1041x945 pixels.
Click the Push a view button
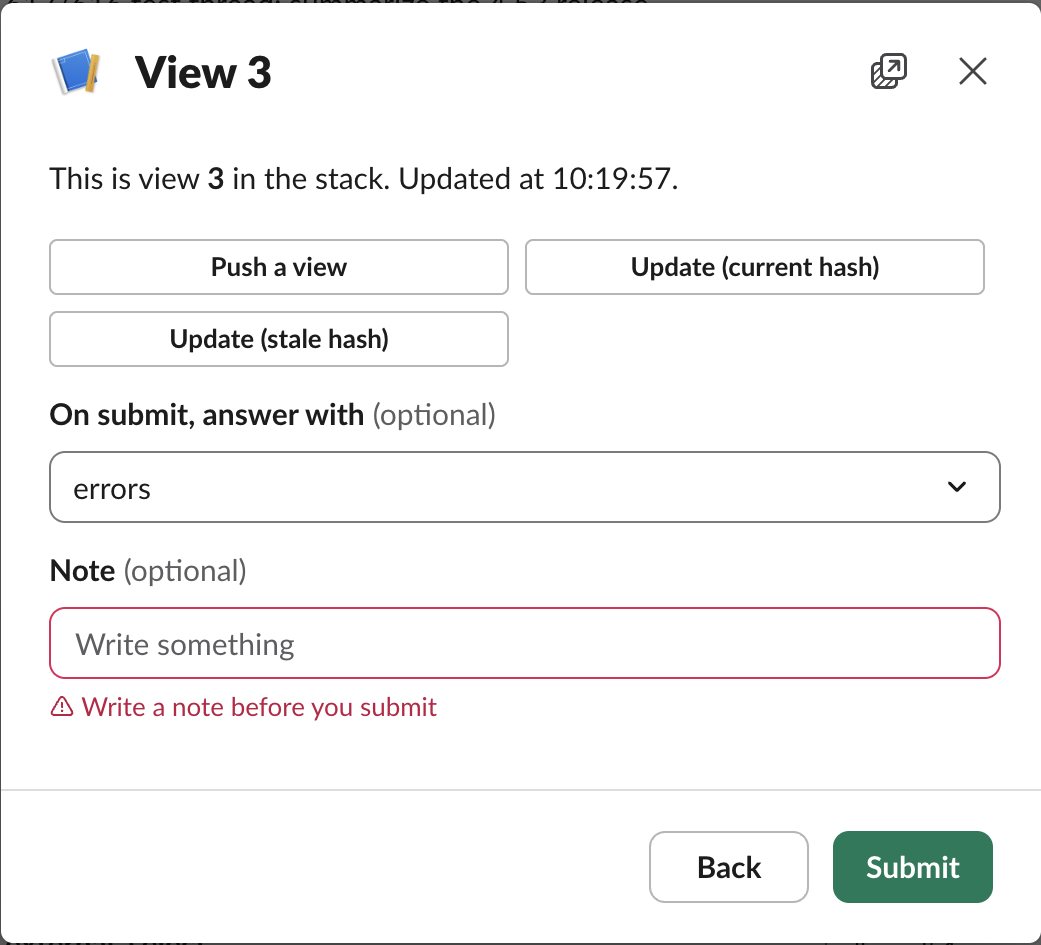point(279,267)
